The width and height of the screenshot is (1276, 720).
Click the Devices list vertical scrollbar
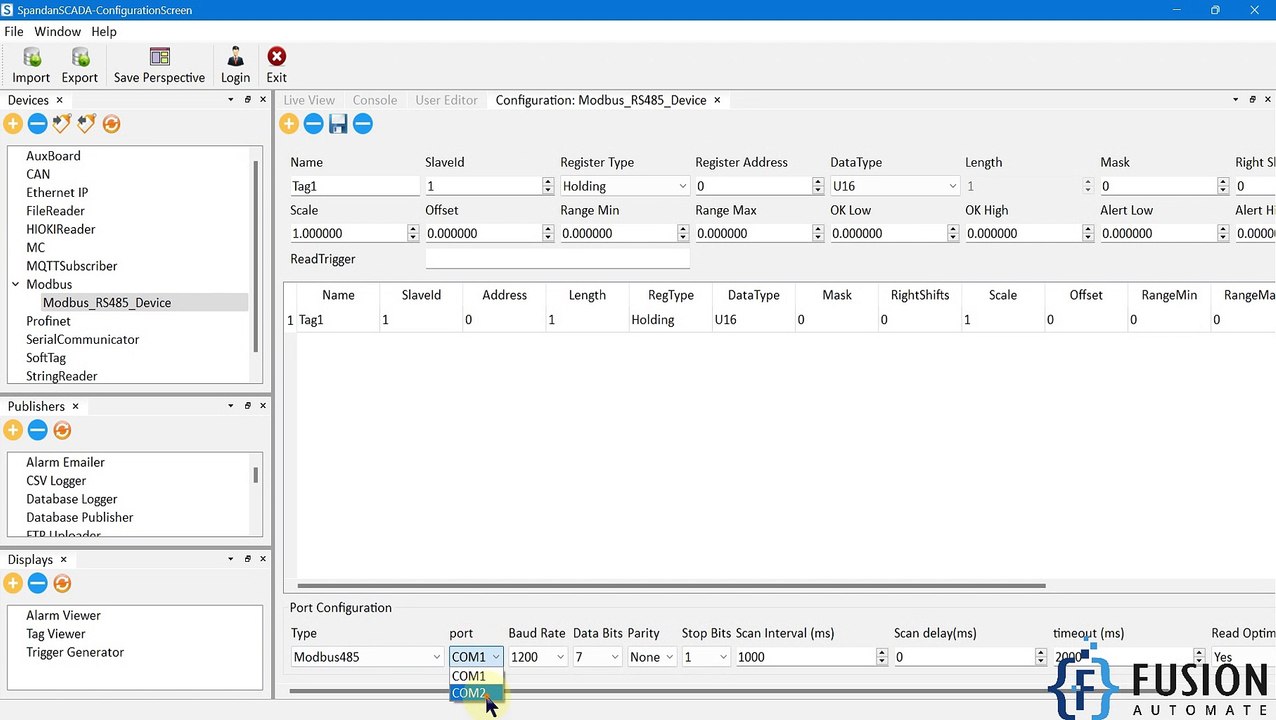coord(257,255)
